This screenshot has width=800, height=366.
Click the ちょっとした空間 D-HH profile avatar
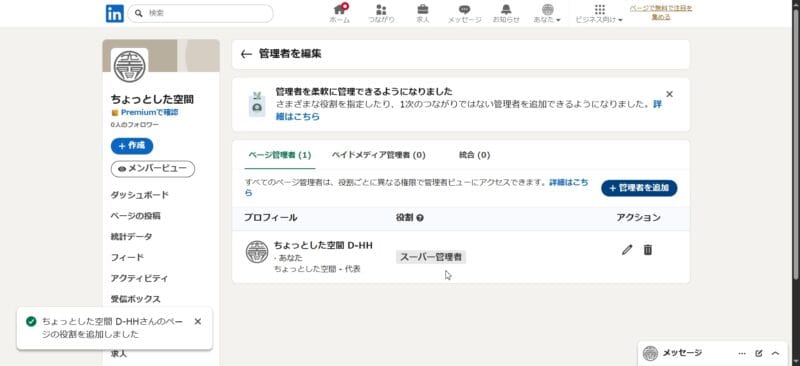coord(257,252)
